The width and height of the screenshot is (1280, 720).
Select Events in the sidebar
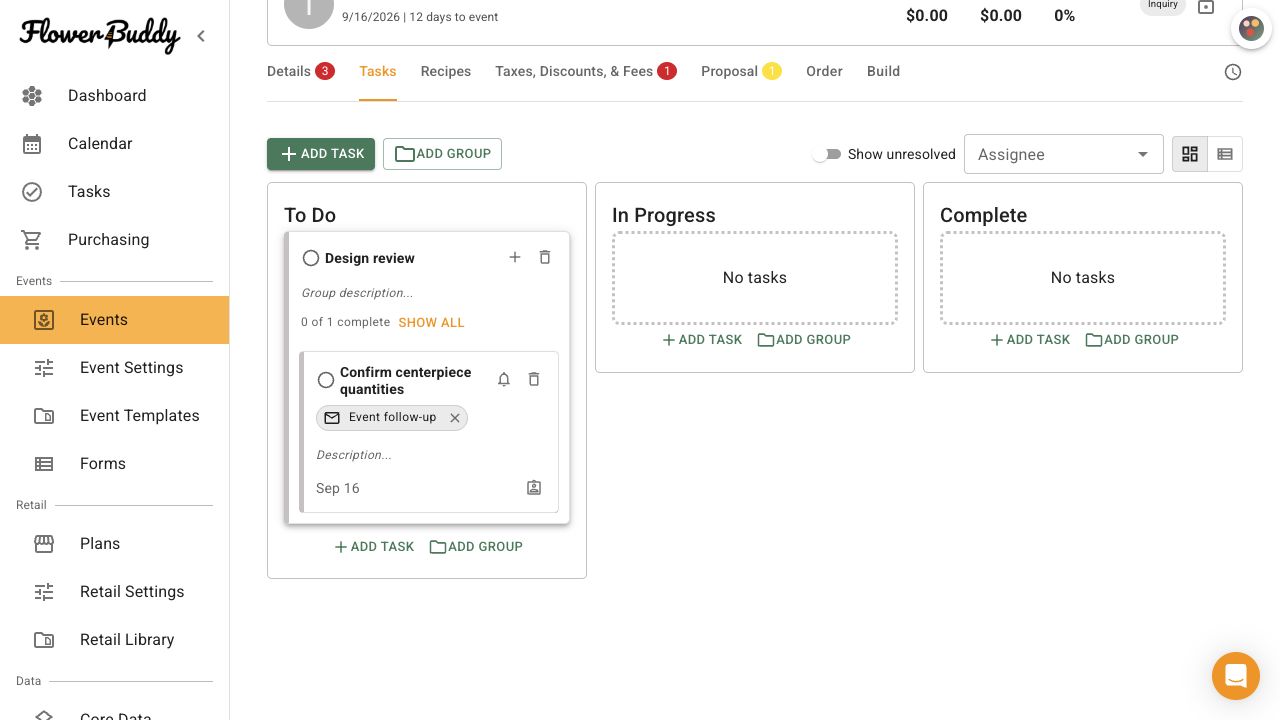click(114, 320)
